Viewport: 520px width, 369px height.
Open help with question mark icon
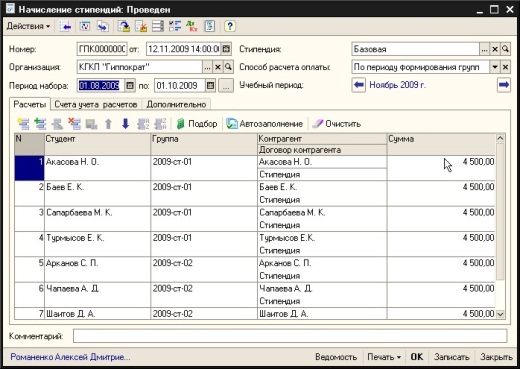[230, 26]
